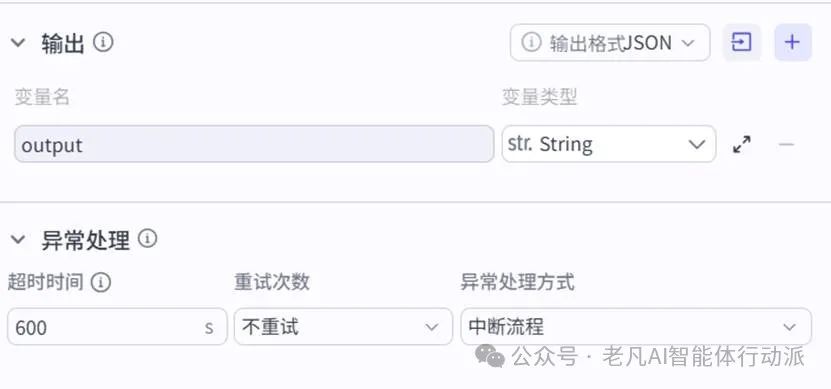Expand the output variable editor arrows icon

(x=742, y=144)
